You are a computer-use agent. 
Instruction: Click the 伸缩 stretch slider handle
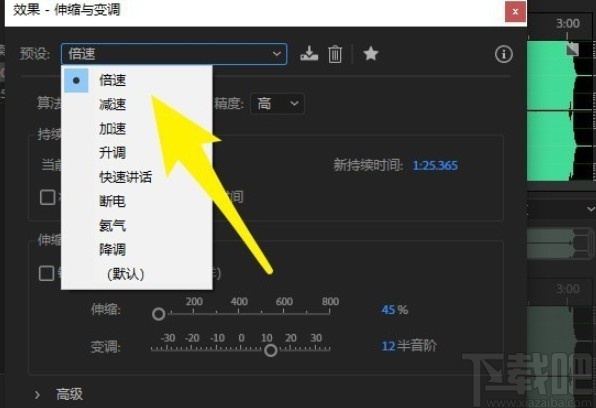point(159,314)
